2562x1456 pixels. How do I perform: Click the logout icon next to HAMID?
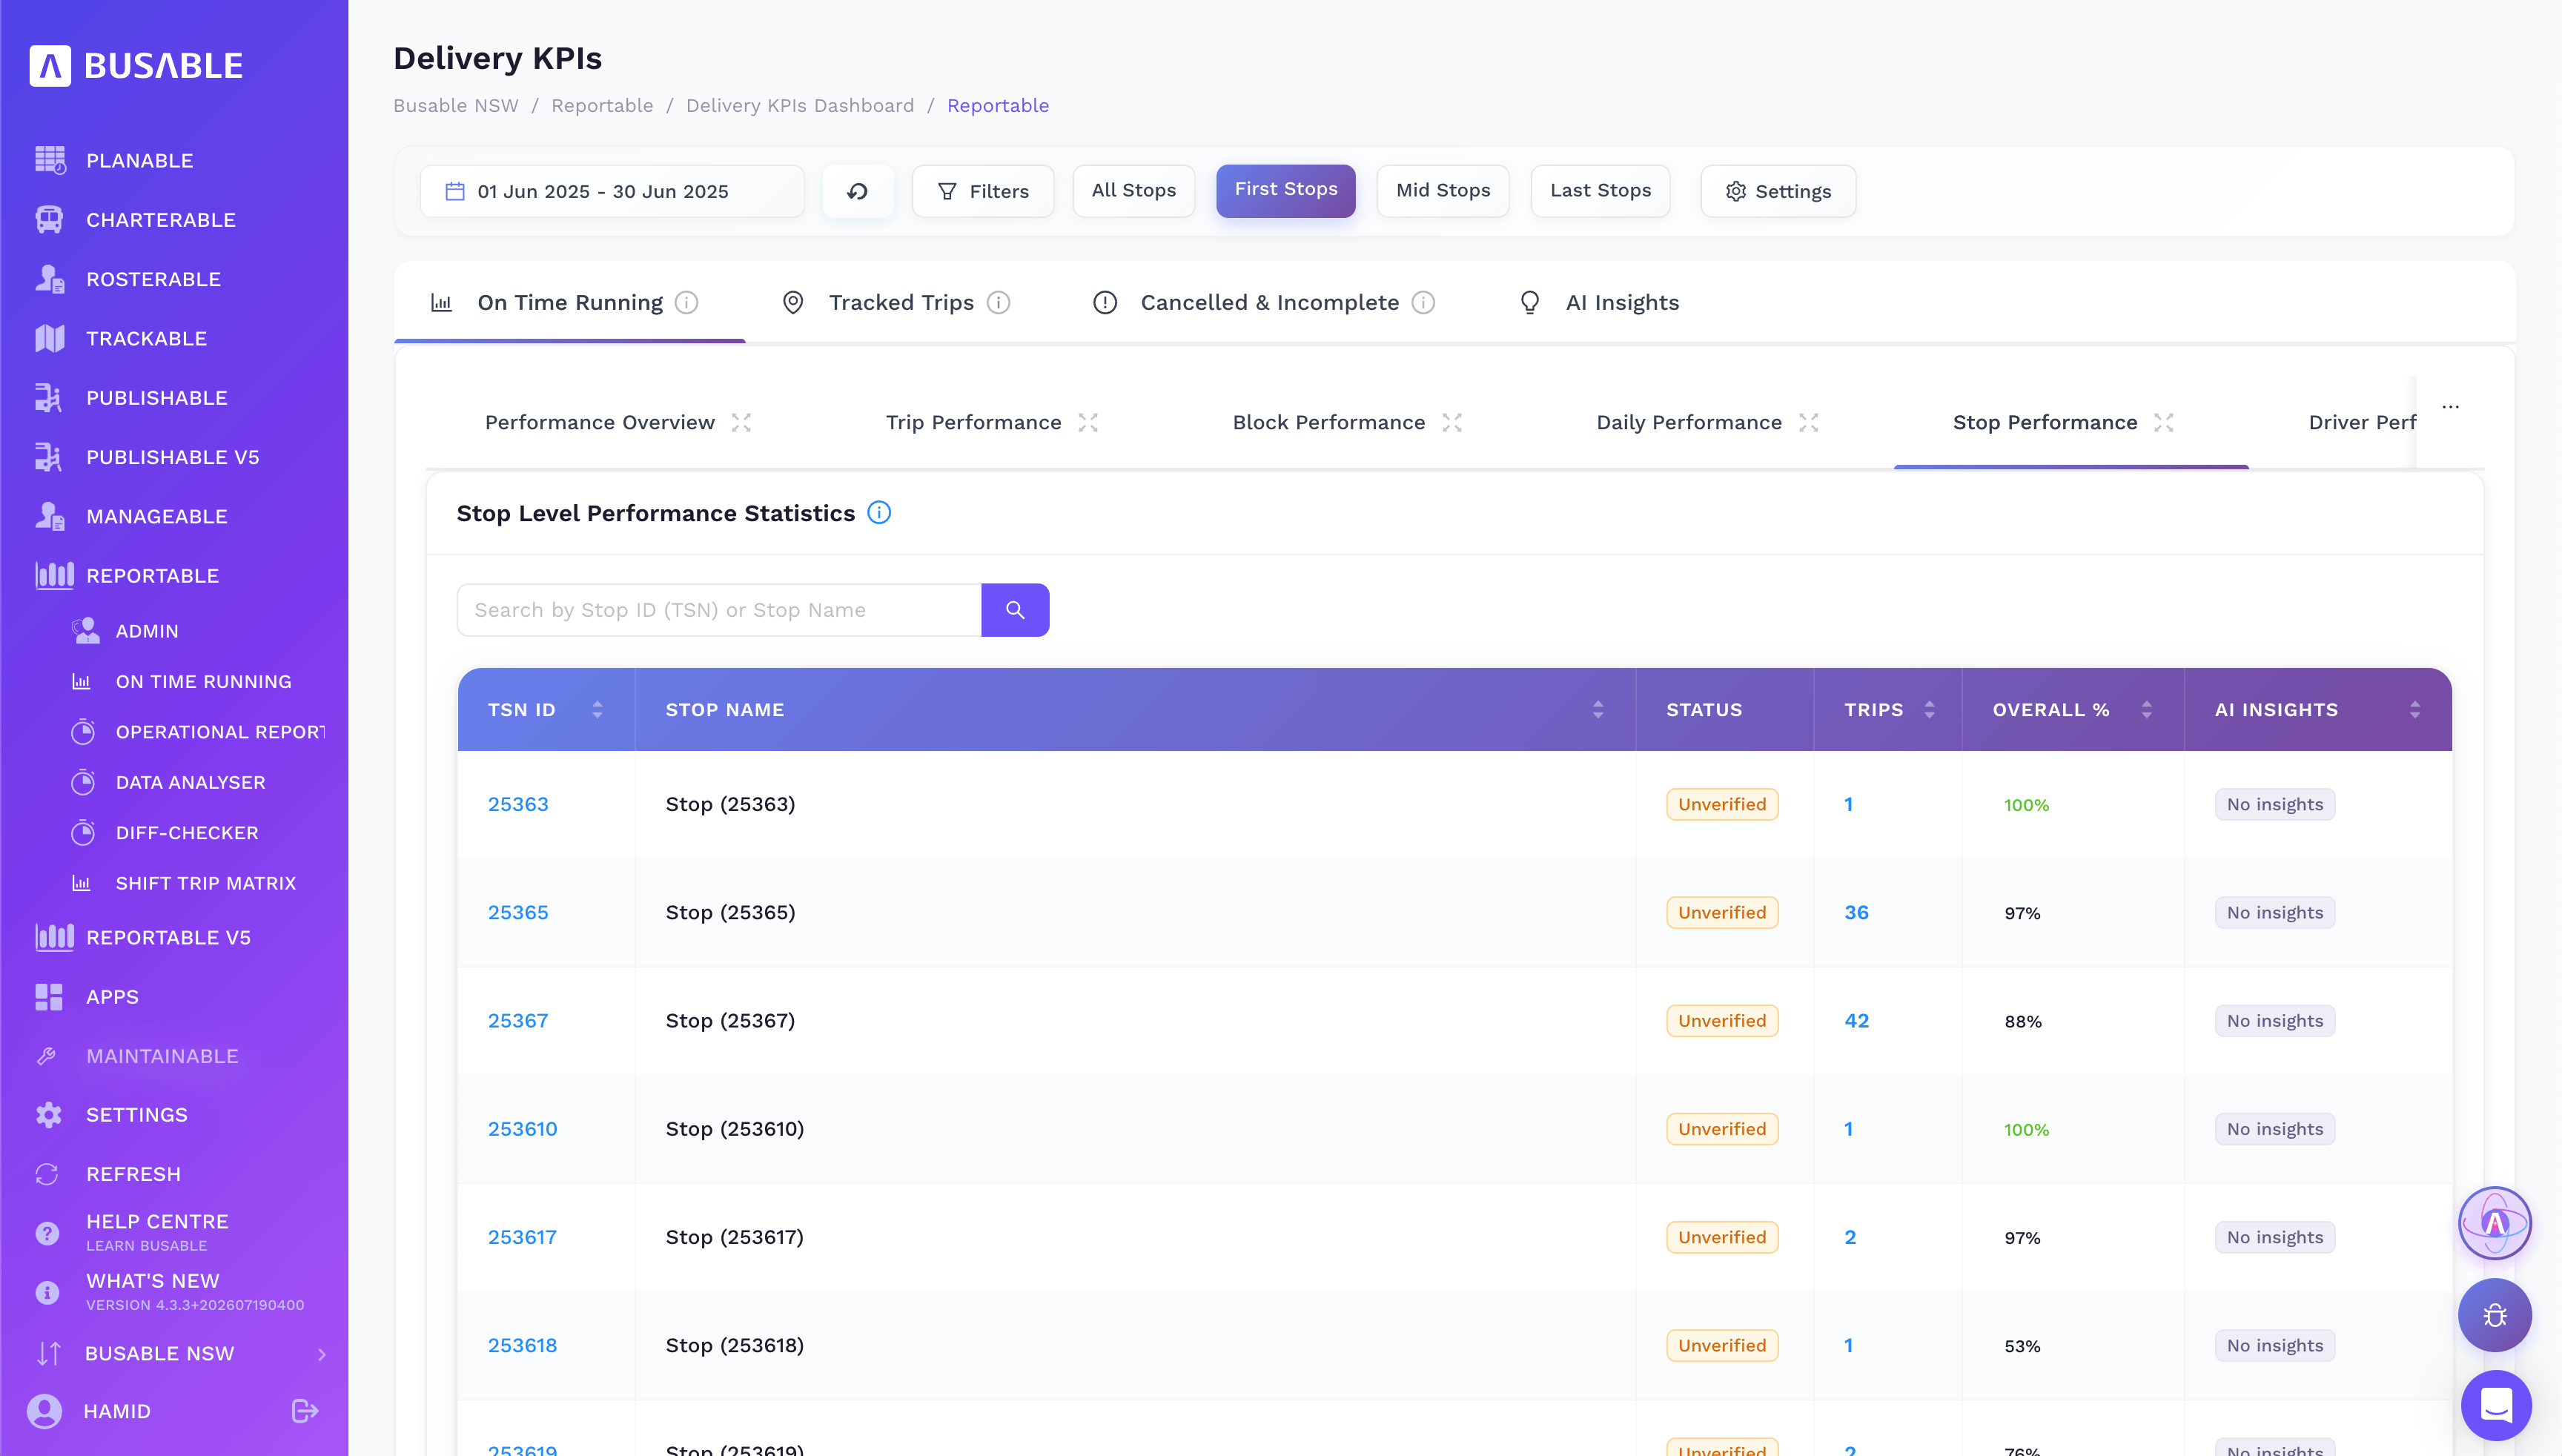pyautogui.click(x=305, y=1411)
